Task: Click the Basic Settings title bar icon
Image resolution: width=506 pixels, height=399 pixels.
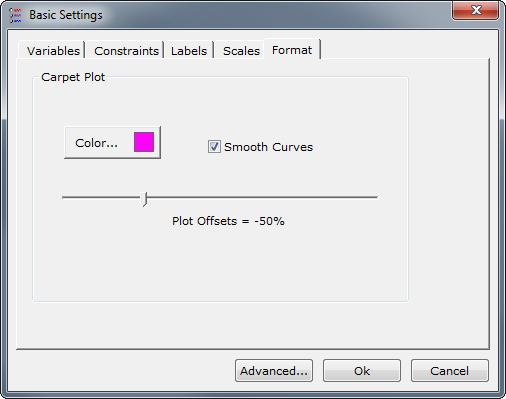Action: click(15, 15)
